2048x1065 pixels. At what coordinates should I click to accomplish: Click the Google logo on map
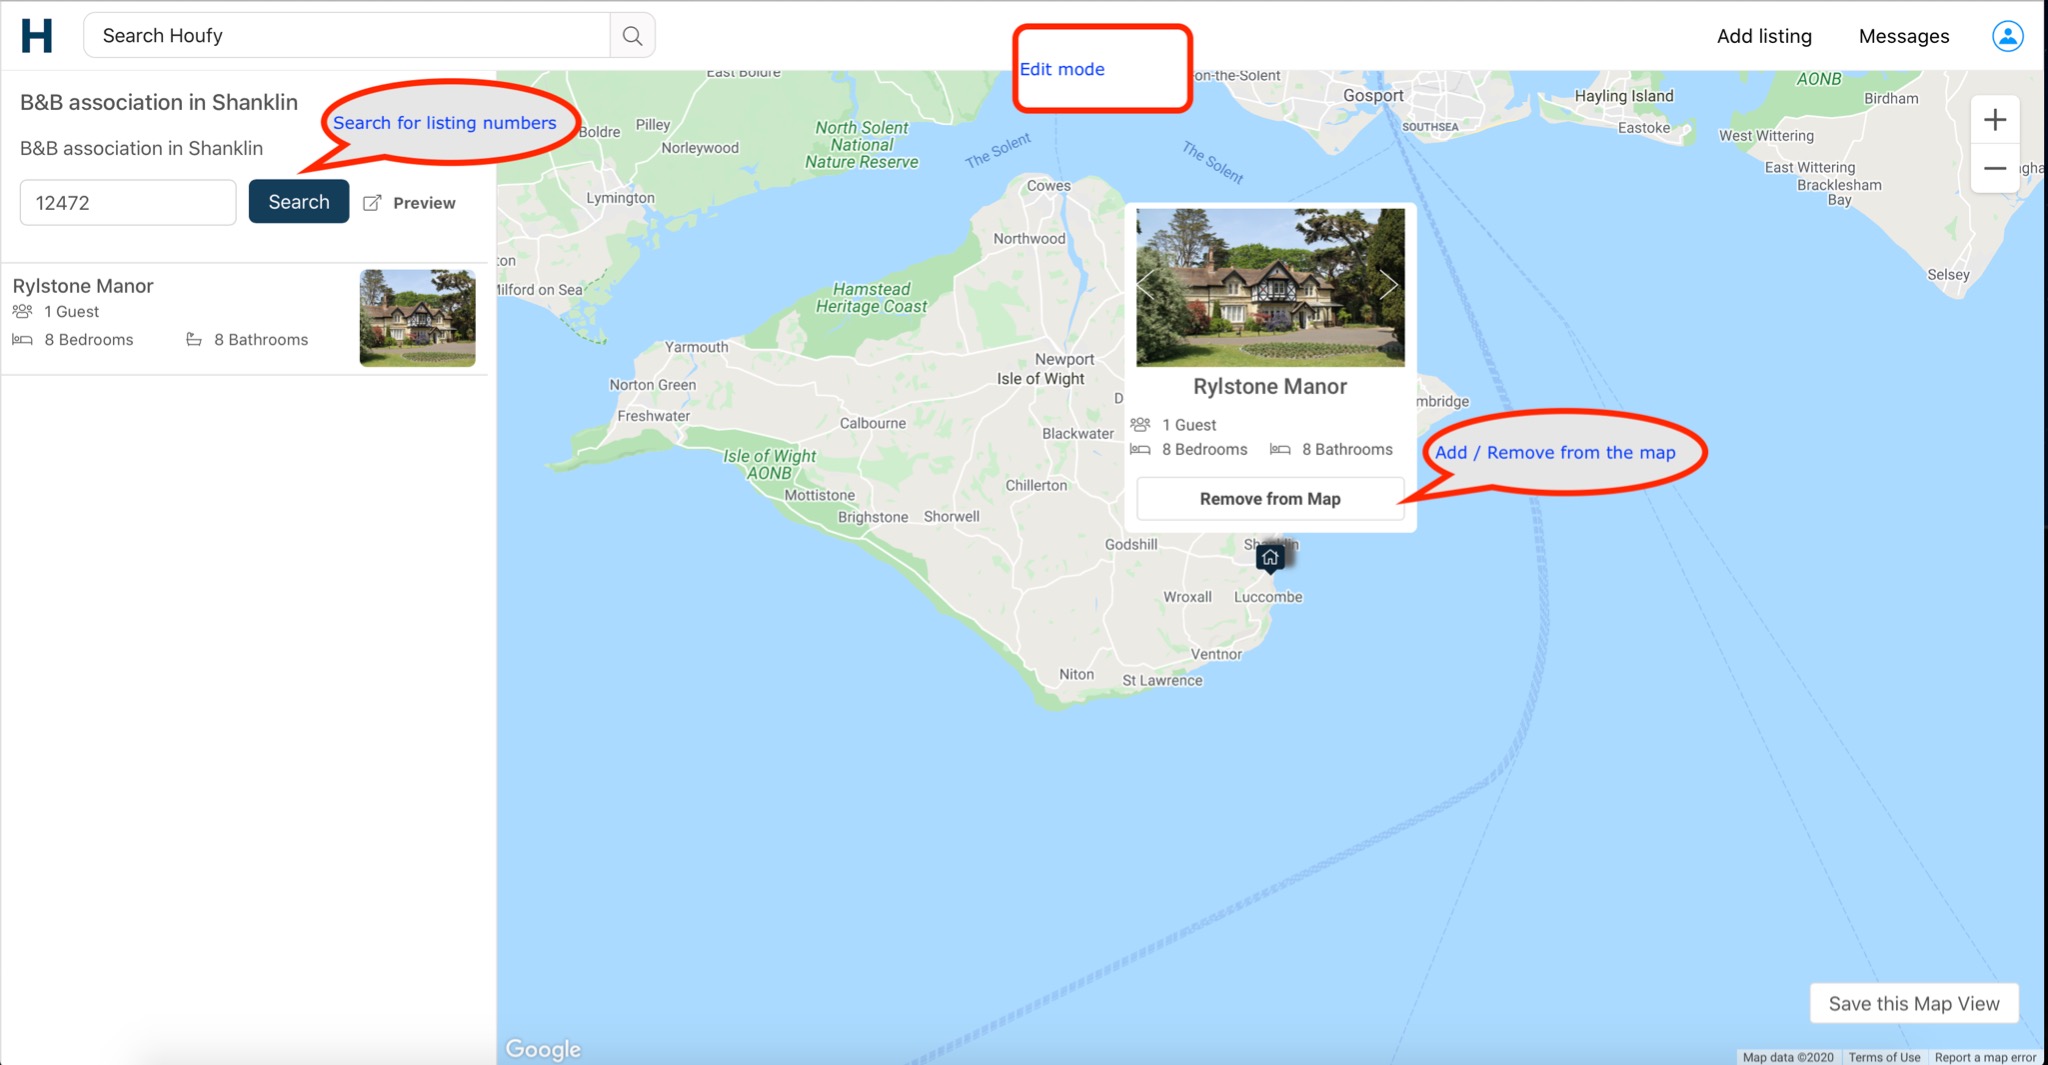pyautogui.click(x=543, y=1049)
